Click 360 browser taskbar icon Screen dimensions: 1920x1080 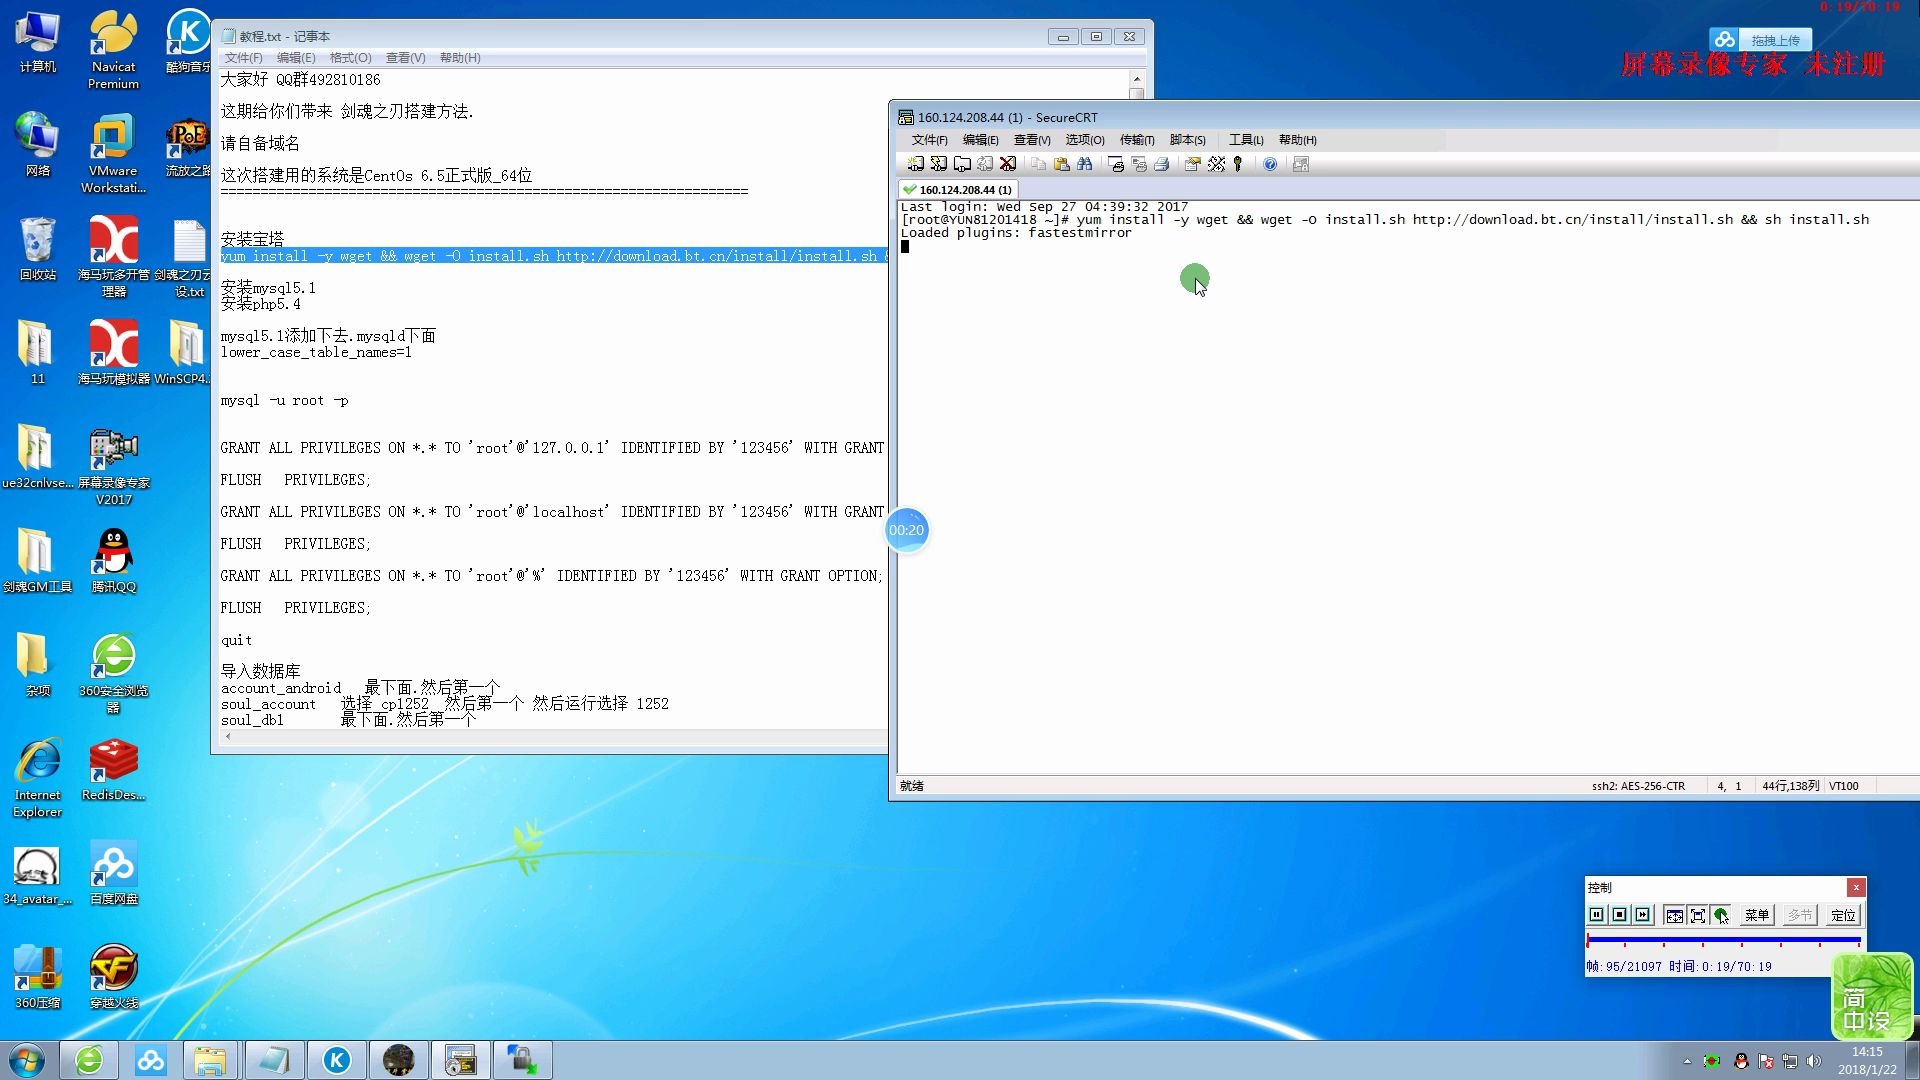pyautogui.click(x=89, y=1060)
